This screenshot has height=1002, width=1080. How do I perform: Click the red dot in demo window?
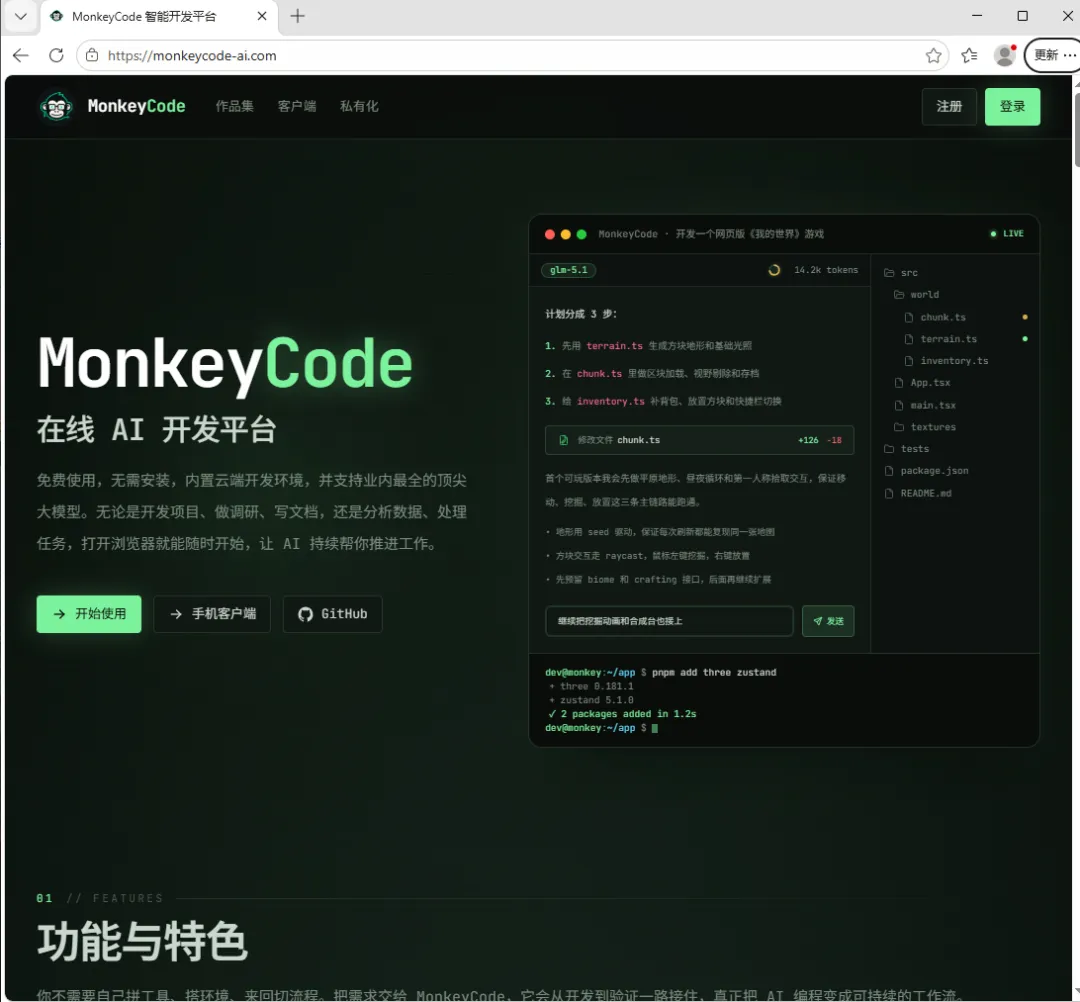click(x=550, y=234)
